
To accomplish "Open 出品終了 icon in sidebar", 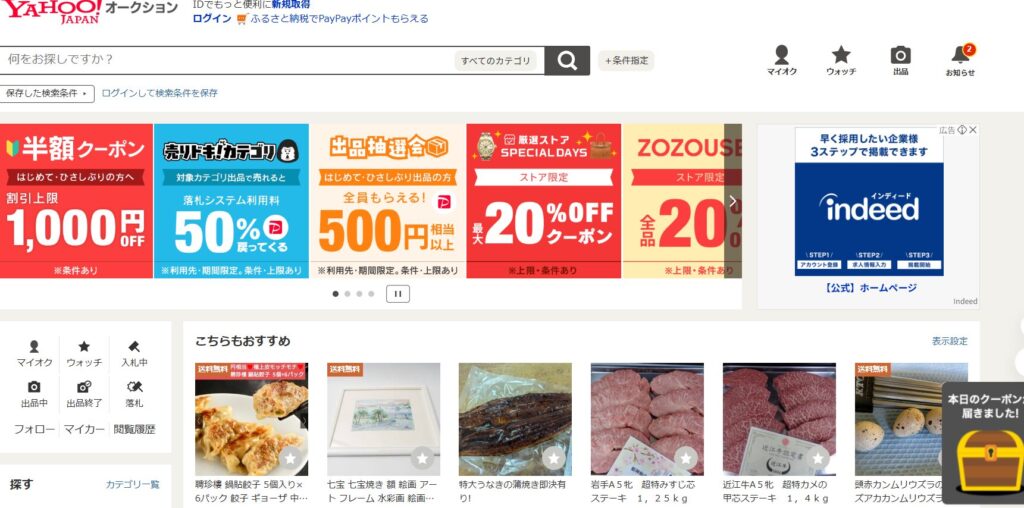I will pos(84,394).
